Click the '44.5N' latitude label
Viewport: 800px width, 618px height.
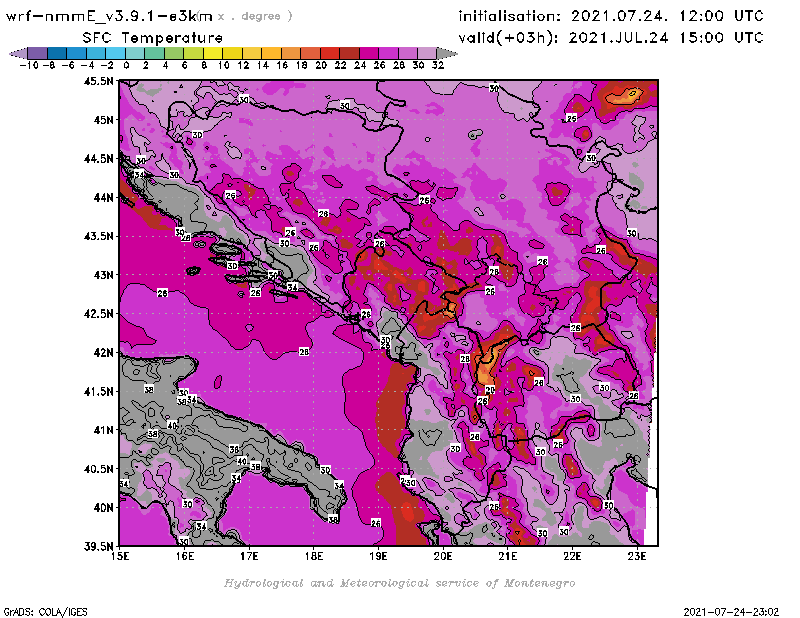(98, 159)
